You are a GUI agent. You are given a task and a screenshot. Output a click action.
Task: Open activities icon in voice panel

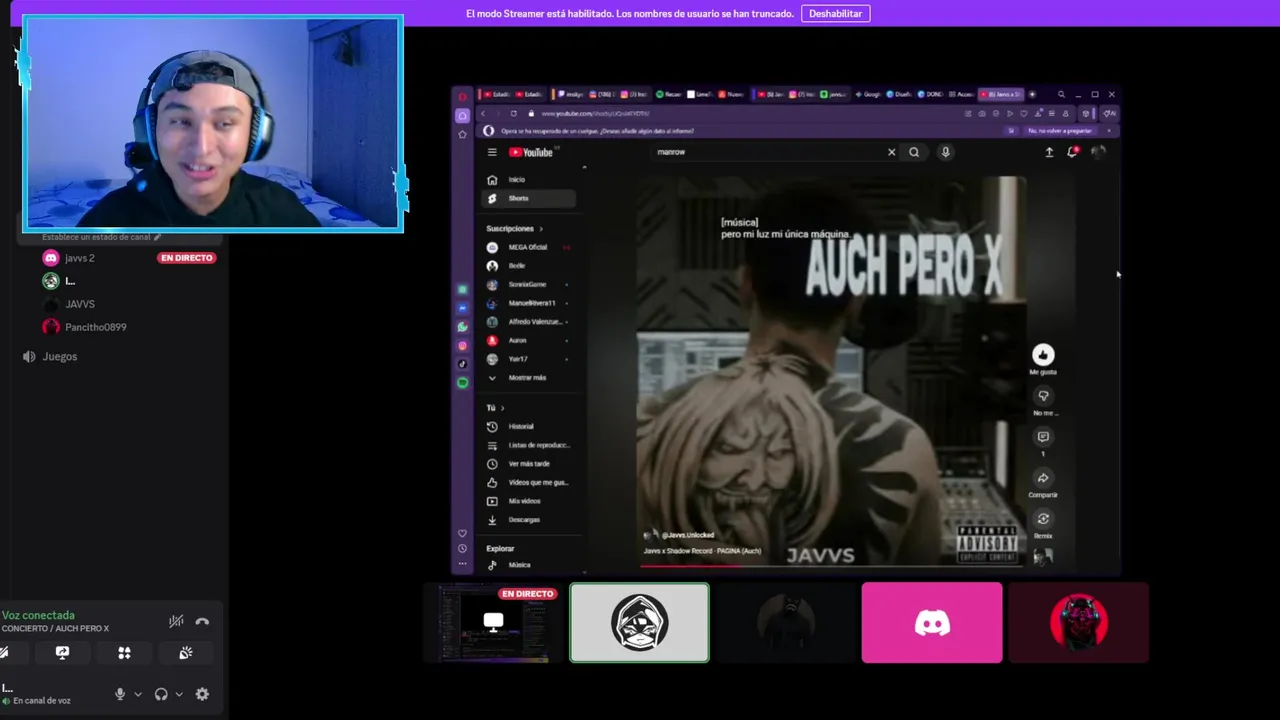pyautogui.click(x=124, y=653)
